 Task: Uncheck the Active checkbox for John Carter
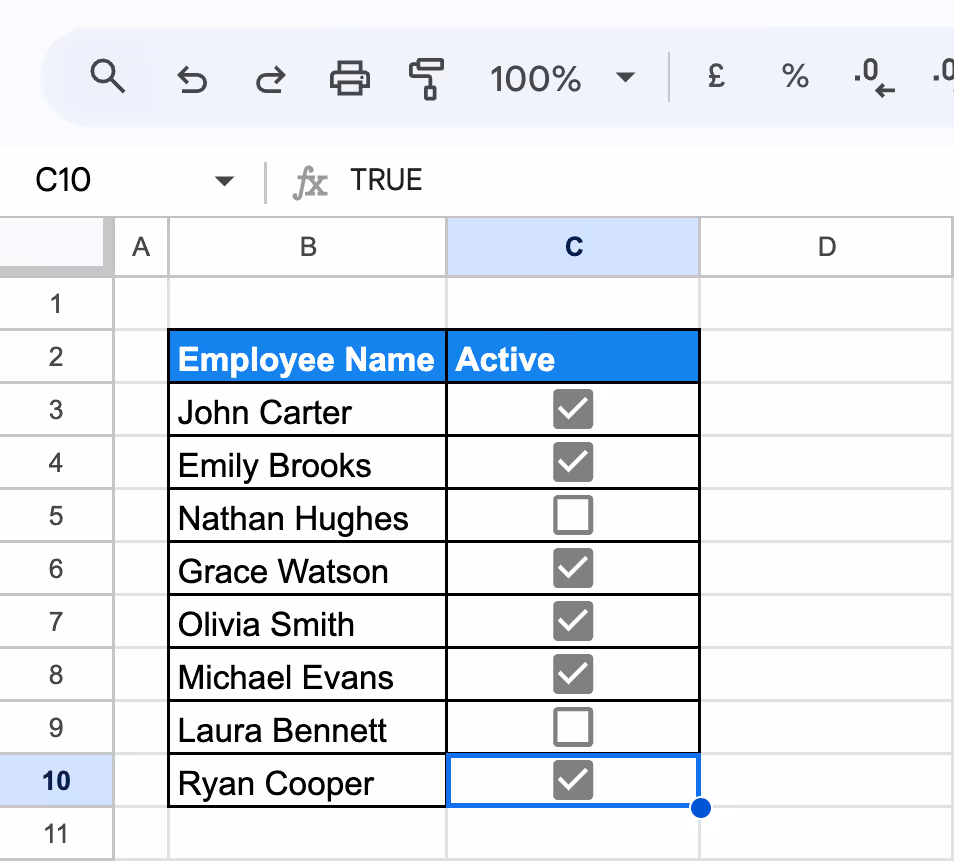[x=572, y=408]
